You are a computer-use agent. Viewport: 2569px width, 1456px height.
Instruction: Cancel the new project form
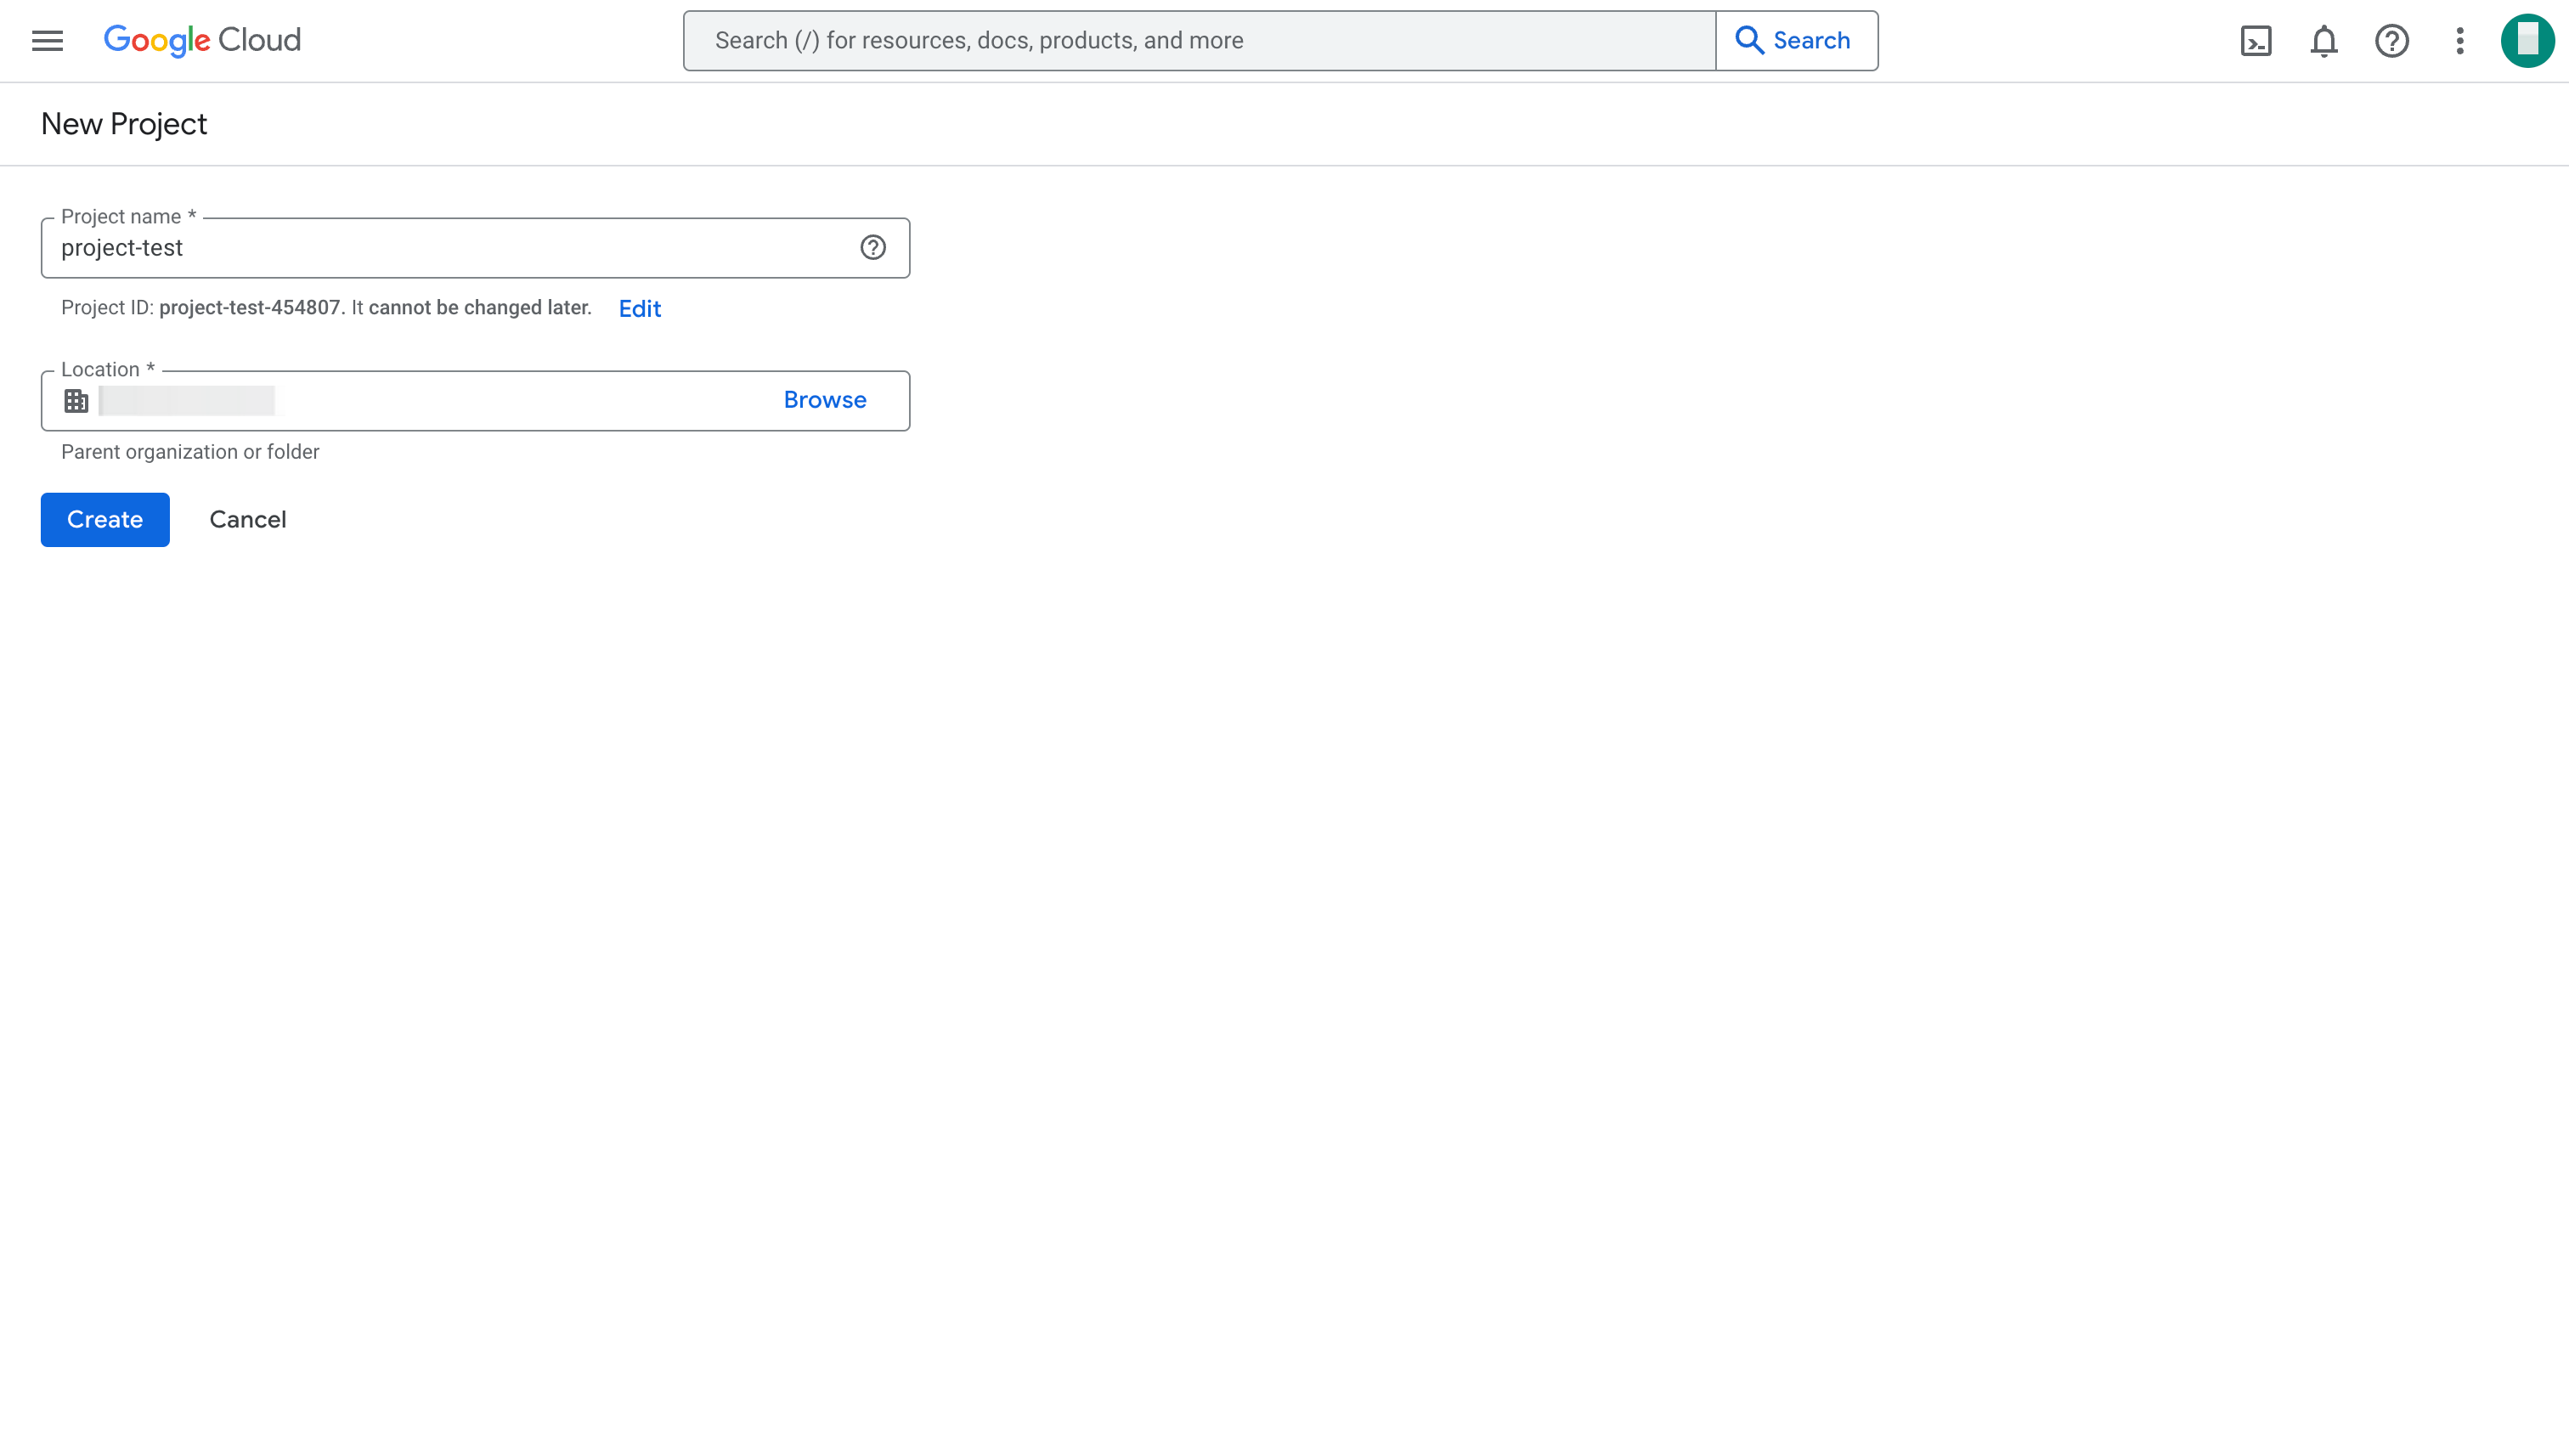(x=248, y=520)
